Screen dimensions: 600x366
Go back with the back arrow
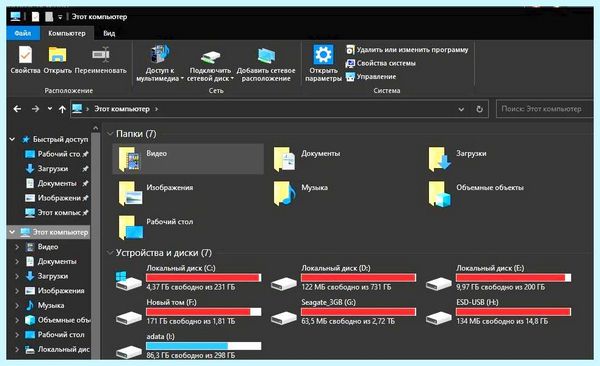pyautogui.click(x=17, y=109)
